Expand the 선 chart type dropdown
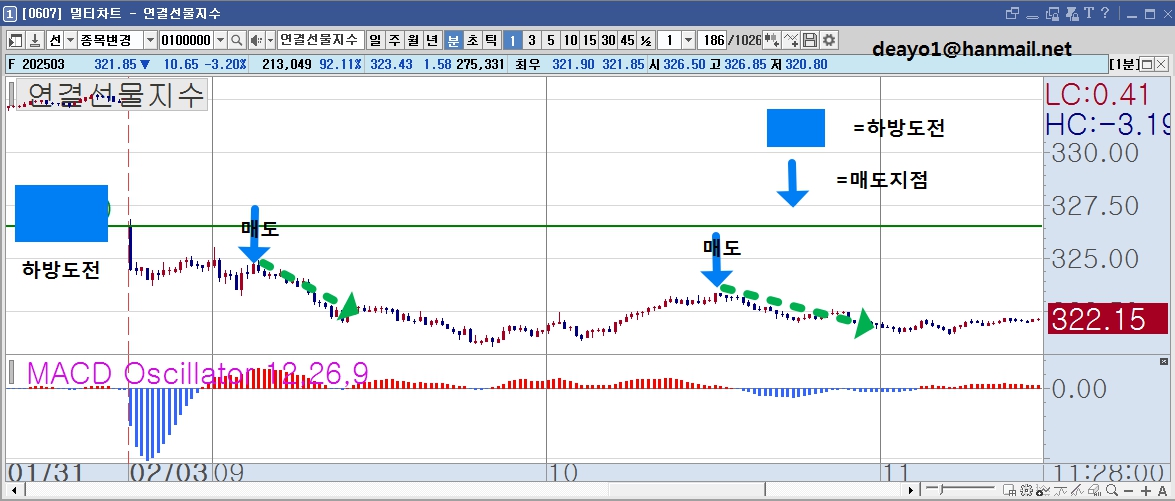Viewport: 1175px width, 501px height. (70, 40)
